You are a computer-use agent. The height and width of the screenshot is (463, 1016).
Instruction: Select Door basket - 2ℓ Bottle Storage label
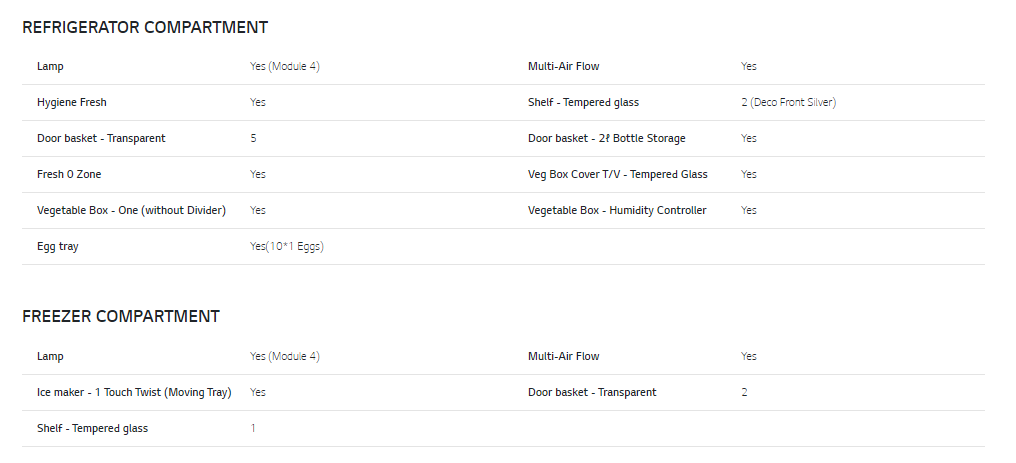coord(606,138)
